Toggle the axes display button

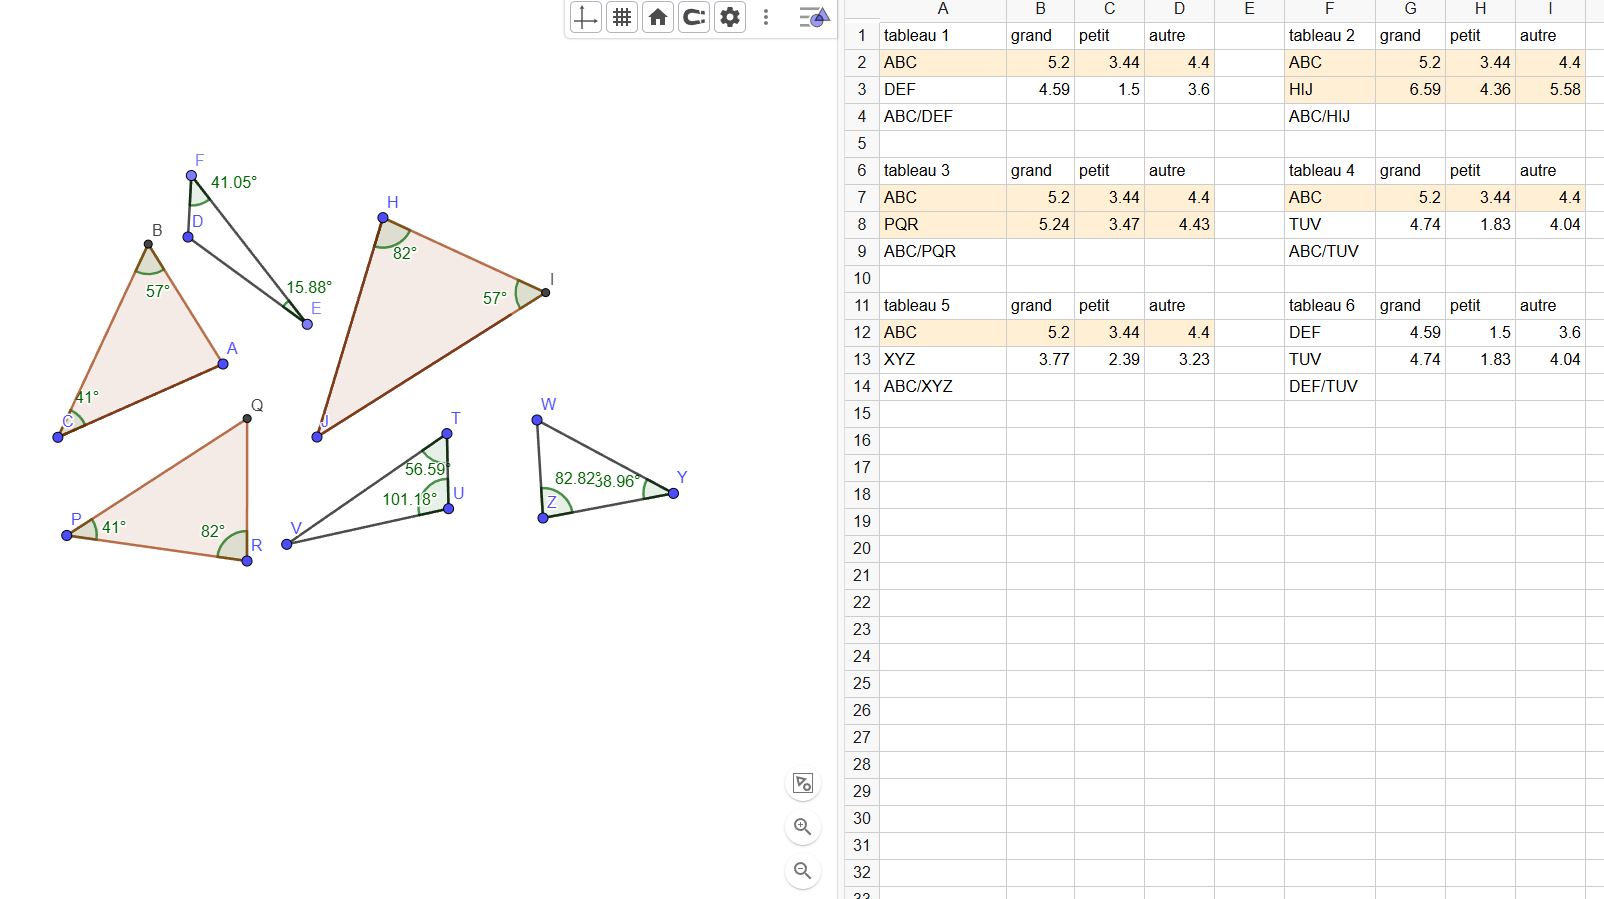pyautogui.click(x=586, y=17)
